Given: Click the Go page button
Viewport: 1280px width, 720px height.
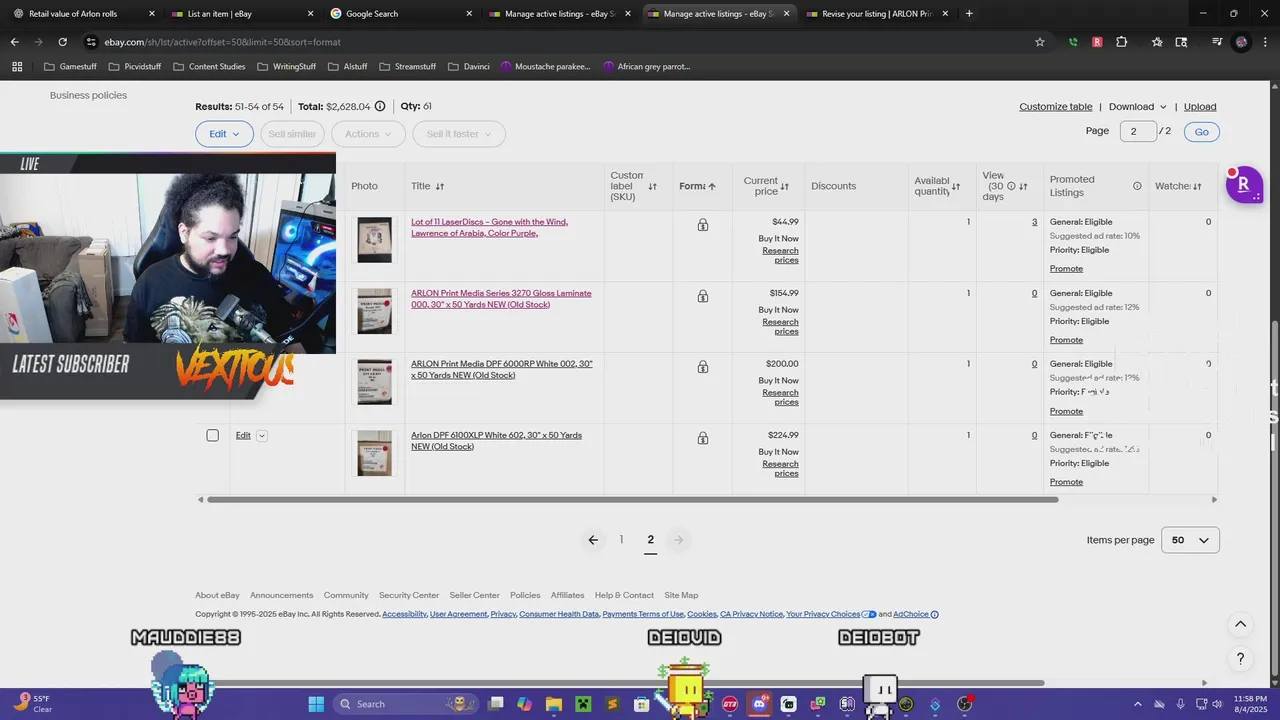Looking at the screenshot, I should [x=1201, y=132].
